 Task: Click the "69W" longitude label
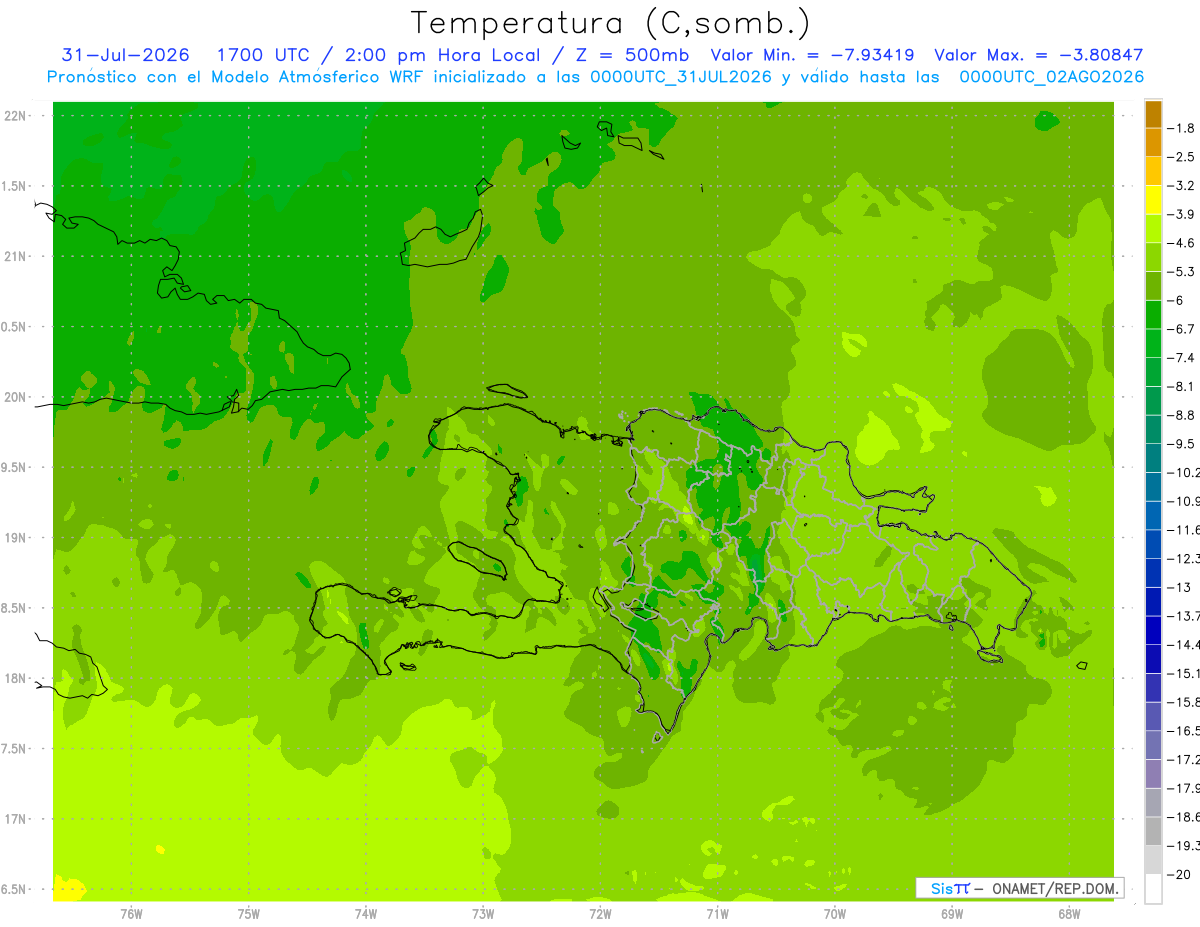[952, 913]
